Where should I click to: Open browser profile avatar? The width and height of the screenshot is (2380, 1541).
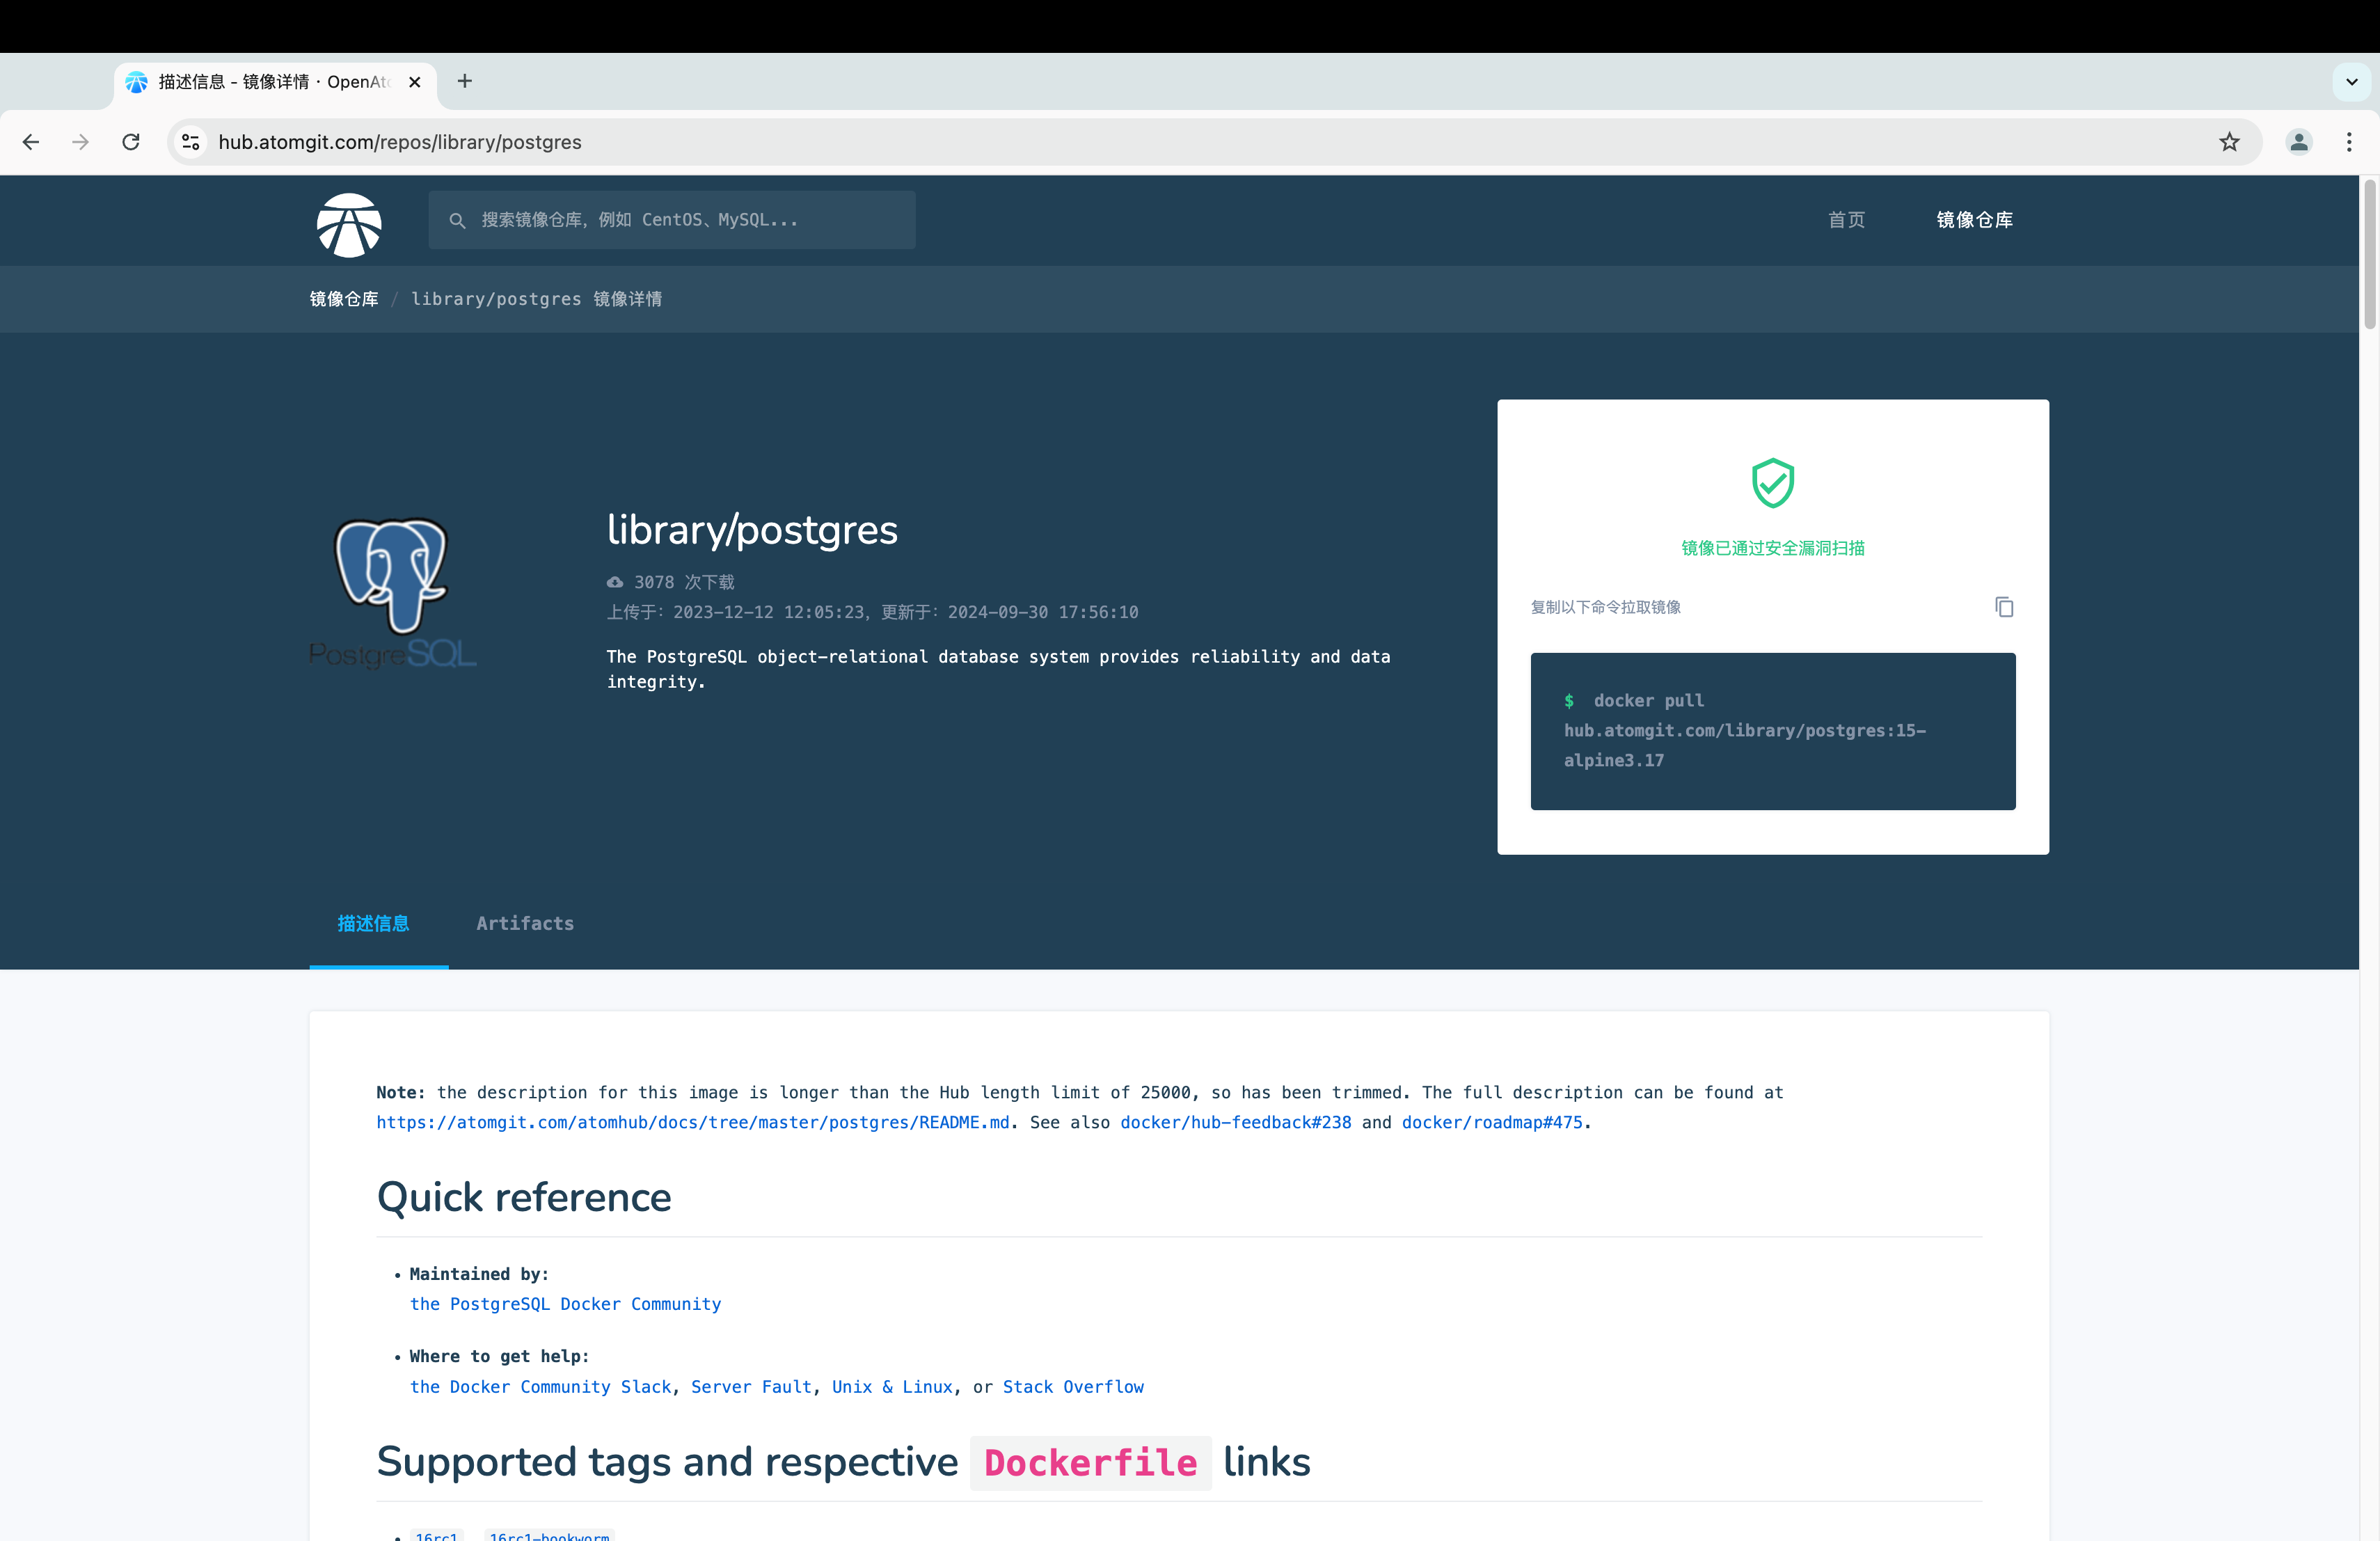pyautogui.click(x=2299, y=142)
